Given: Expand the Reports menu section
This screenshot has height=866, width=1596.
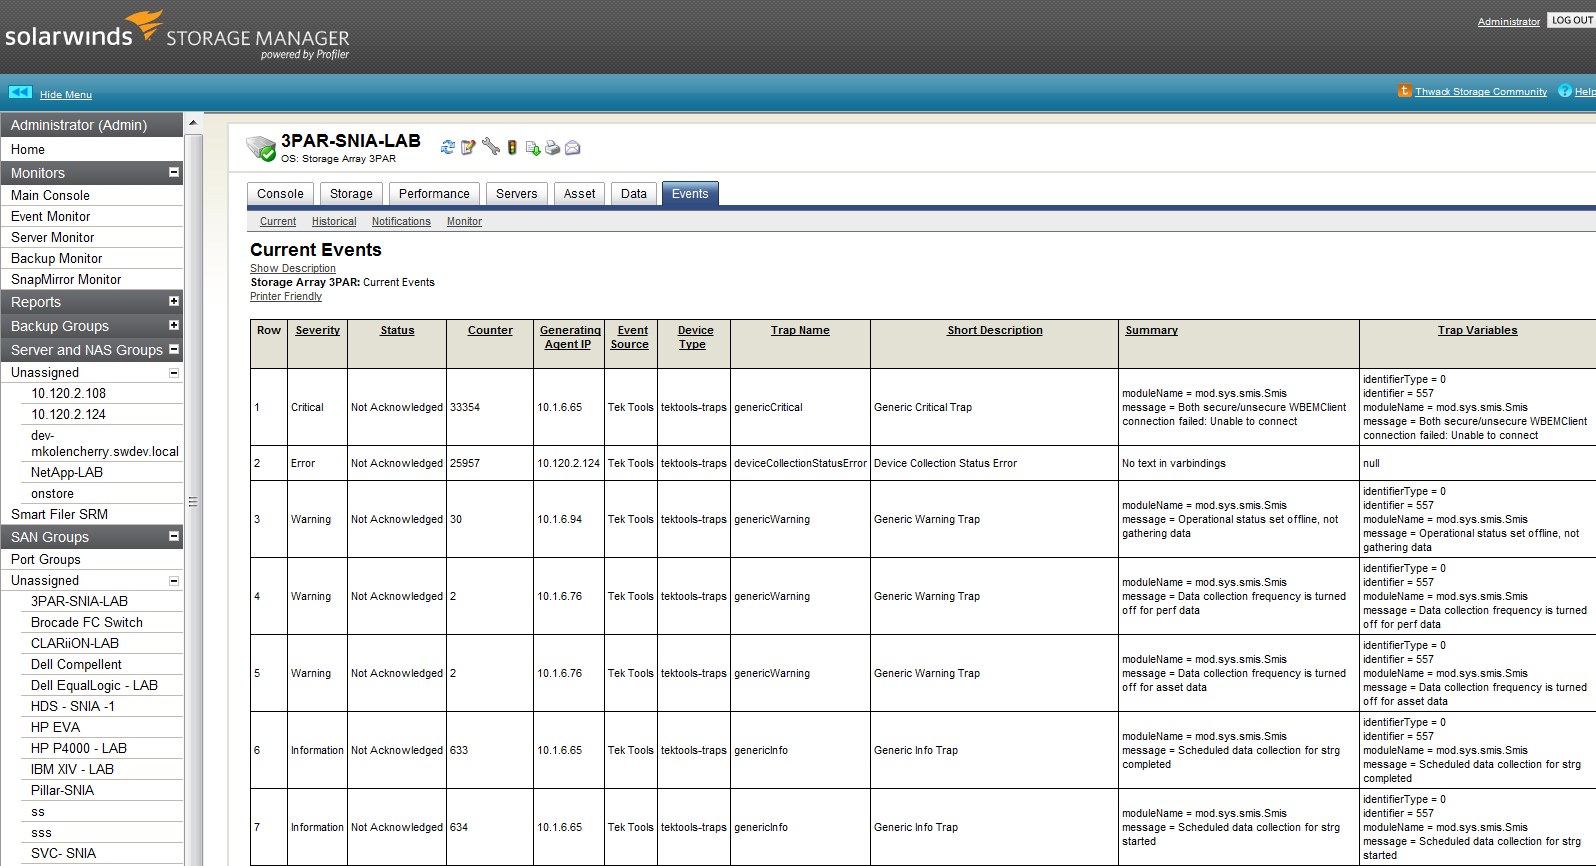Looking at the screenshot, I should coord(174,301).
